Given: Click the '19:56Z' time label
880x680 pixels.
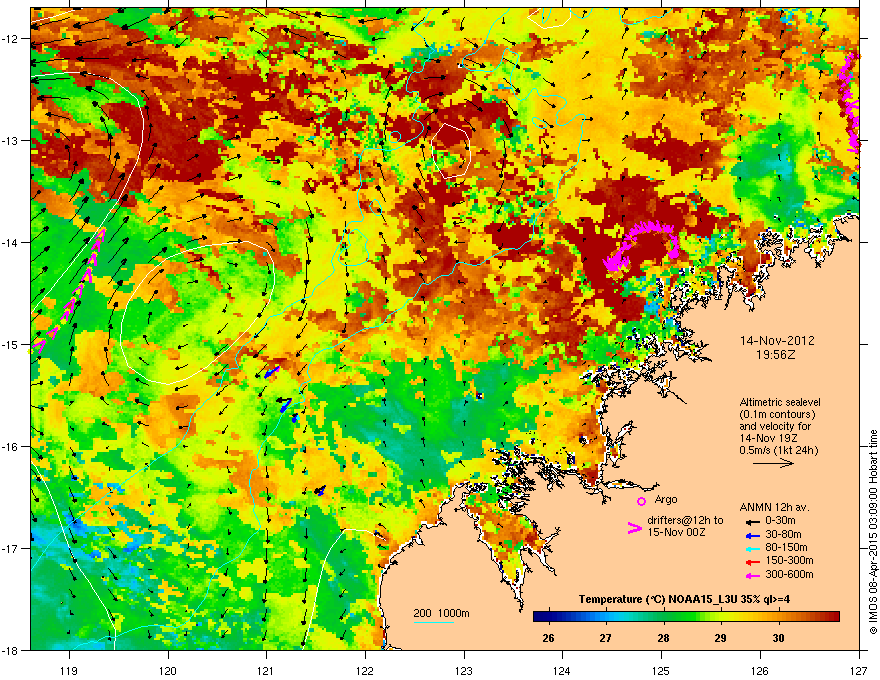Looking at the screenshot, I should click(776, 355).
